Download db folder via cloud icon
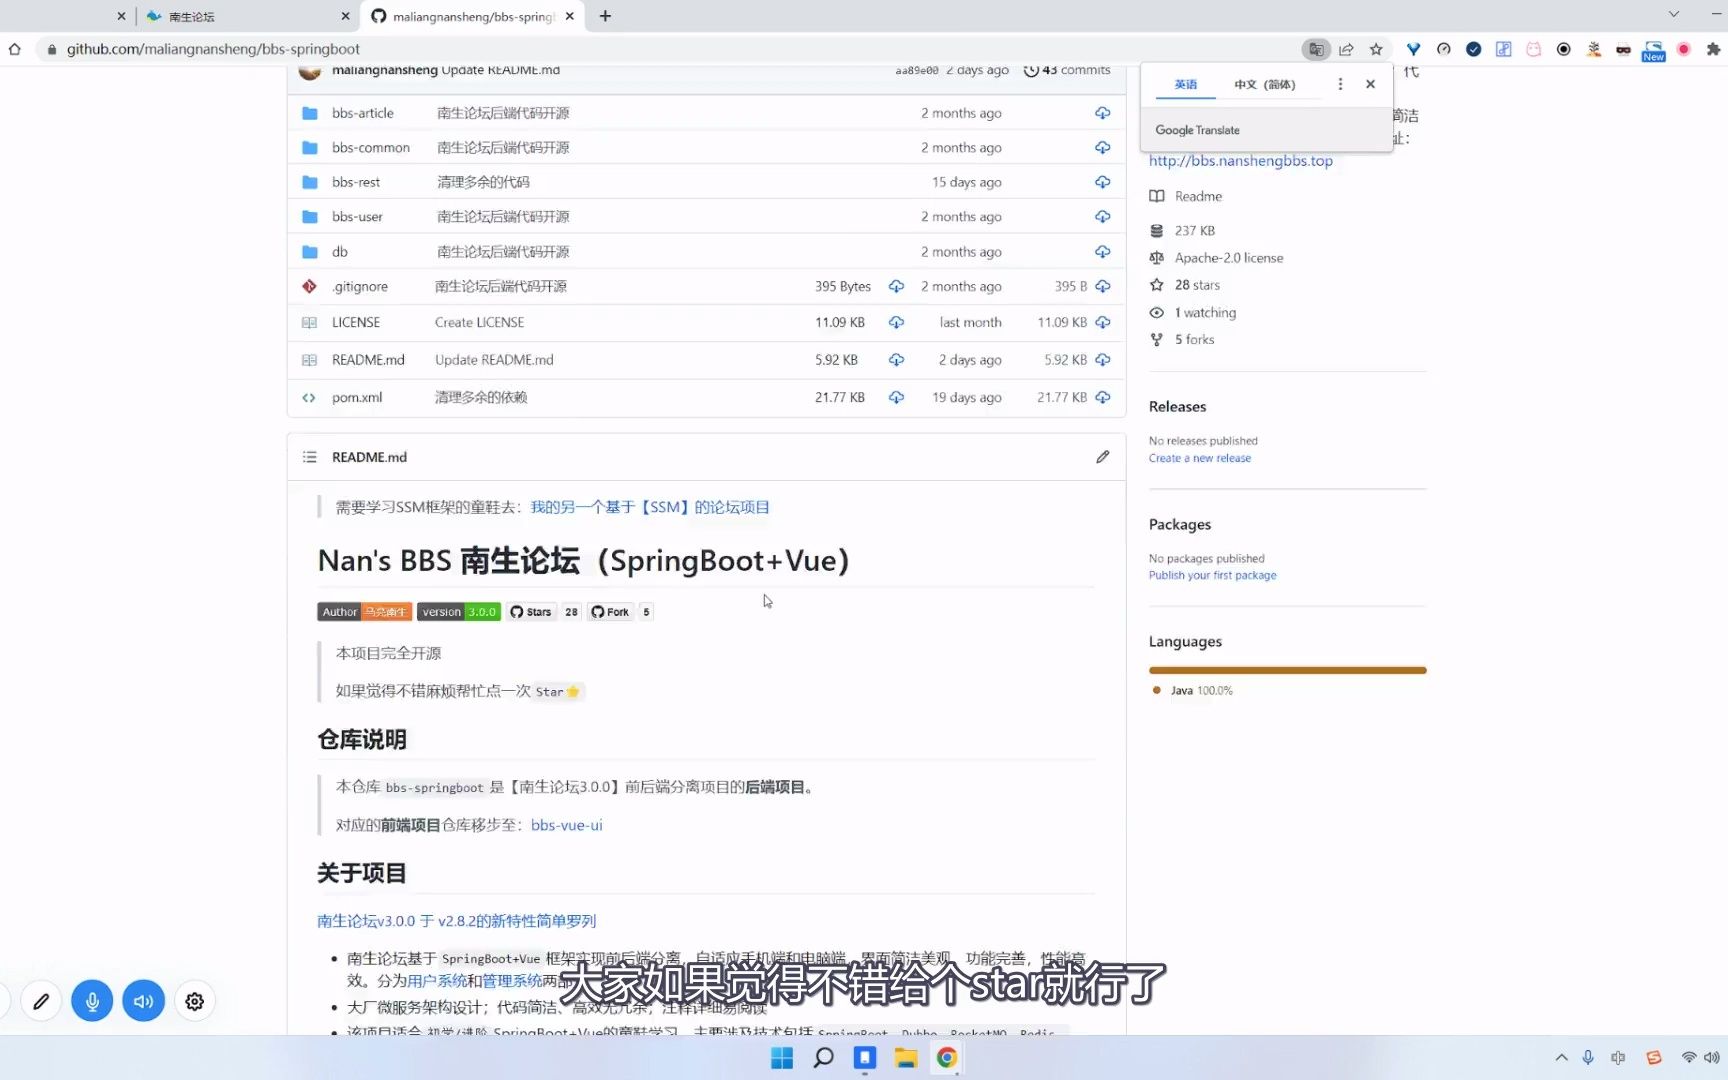Image resolution: width=1728 pixels, height=1080 pixels. click(x=1102, y=252)
